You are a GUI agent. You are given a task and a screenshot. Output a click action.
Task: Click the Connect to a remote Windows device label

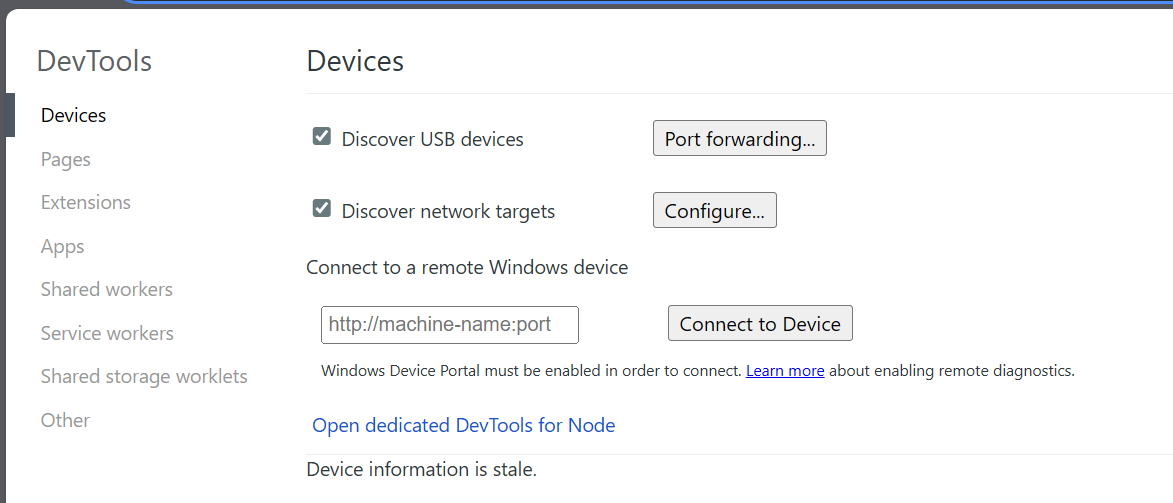click(467, 267)
